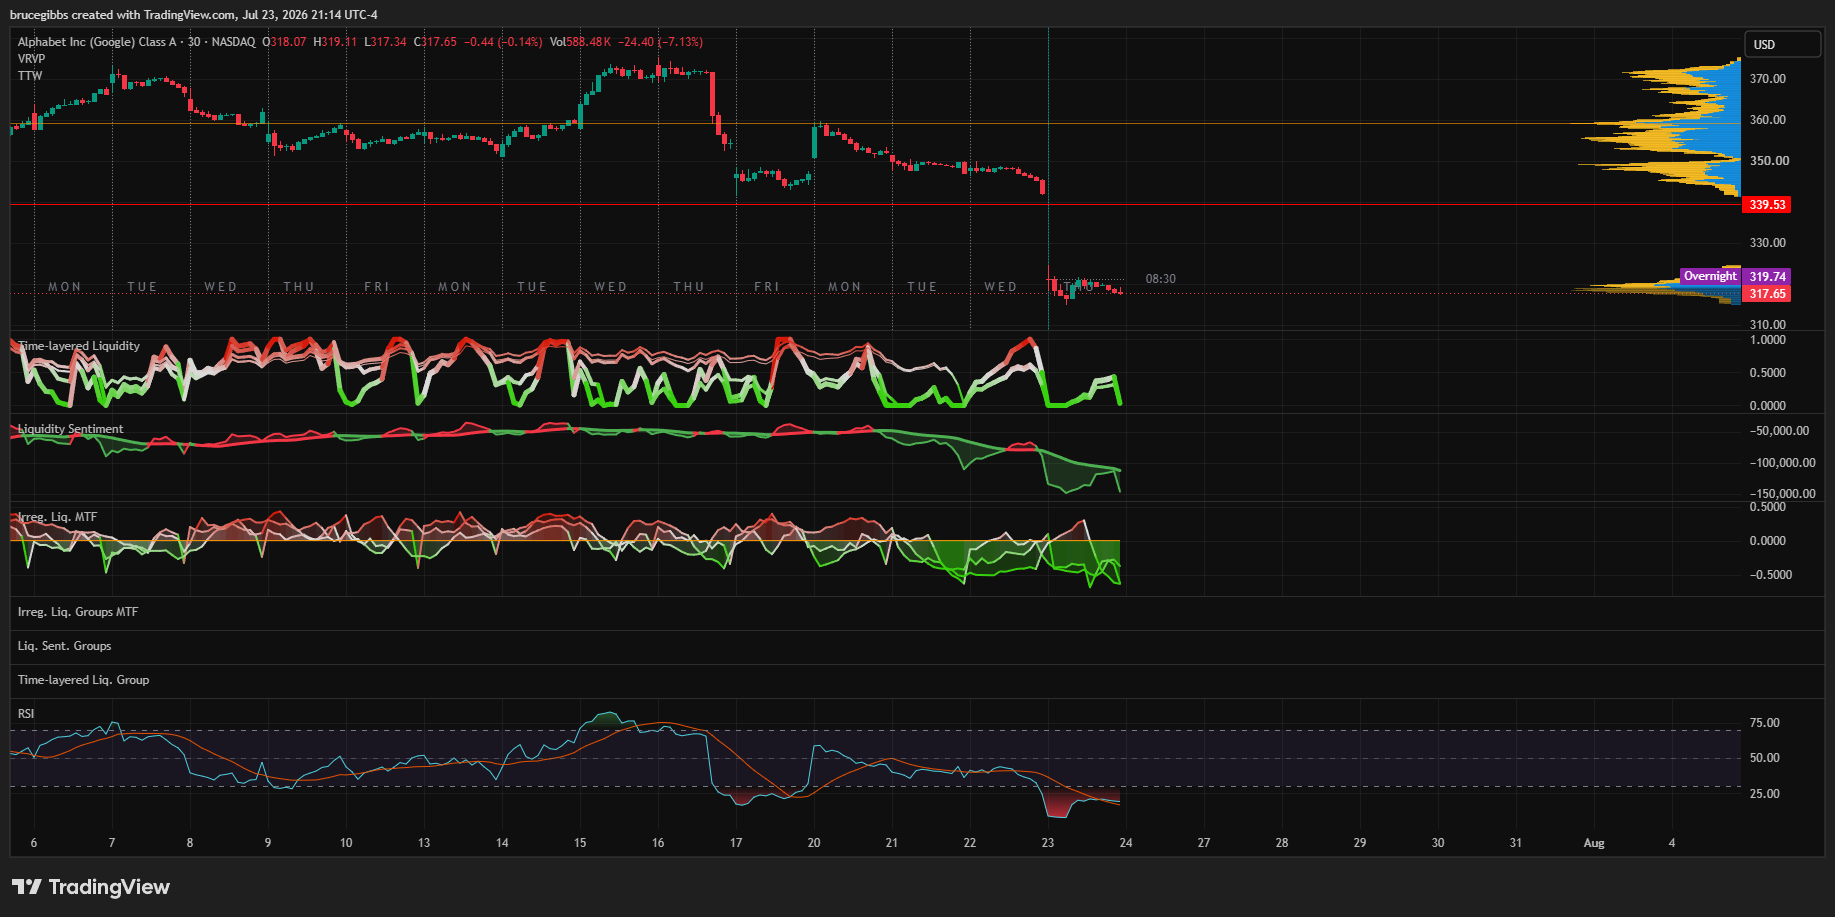
Task: Click the 350.00 price scale label
Action: 1769,161
